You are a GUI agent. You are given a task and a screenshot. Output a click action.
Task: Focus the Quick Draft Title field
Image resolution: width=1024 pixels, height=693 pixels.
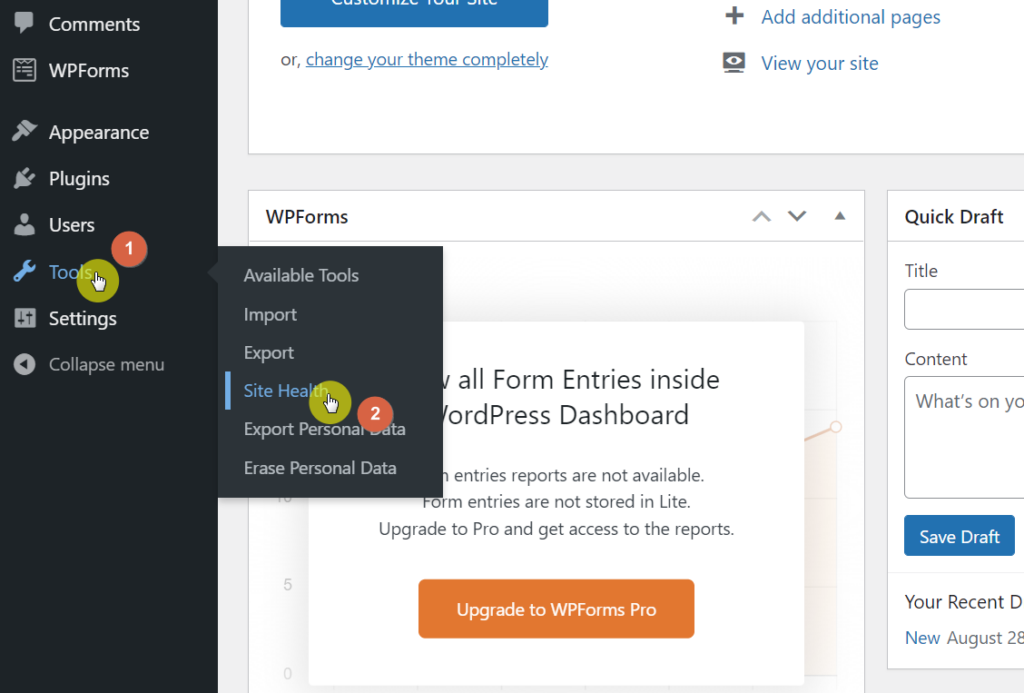[x=964, y=309]
